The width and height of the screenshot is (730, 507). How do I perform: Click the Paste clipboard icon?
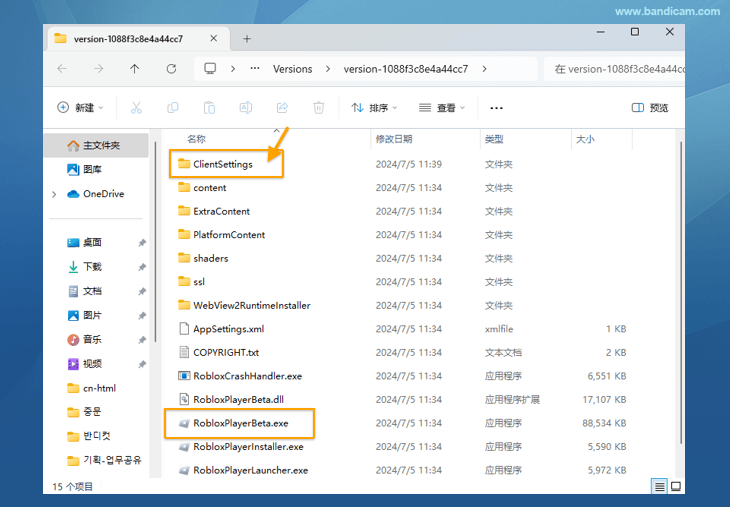click(209, 108)
